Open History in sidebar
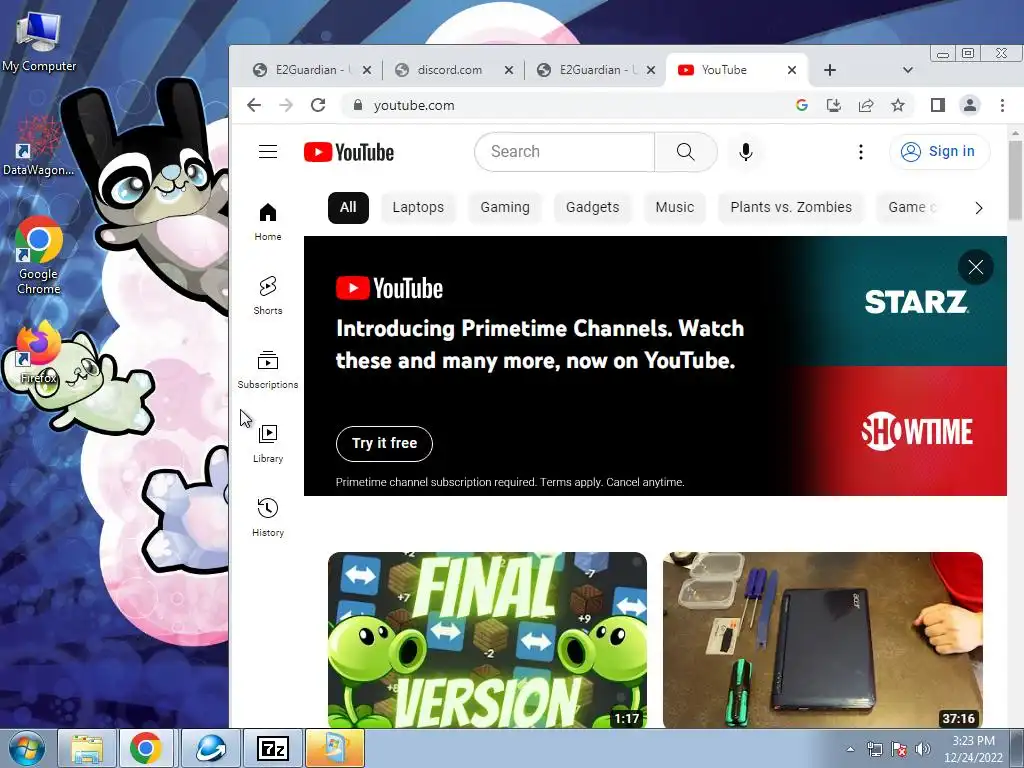 tap(268, 518)
